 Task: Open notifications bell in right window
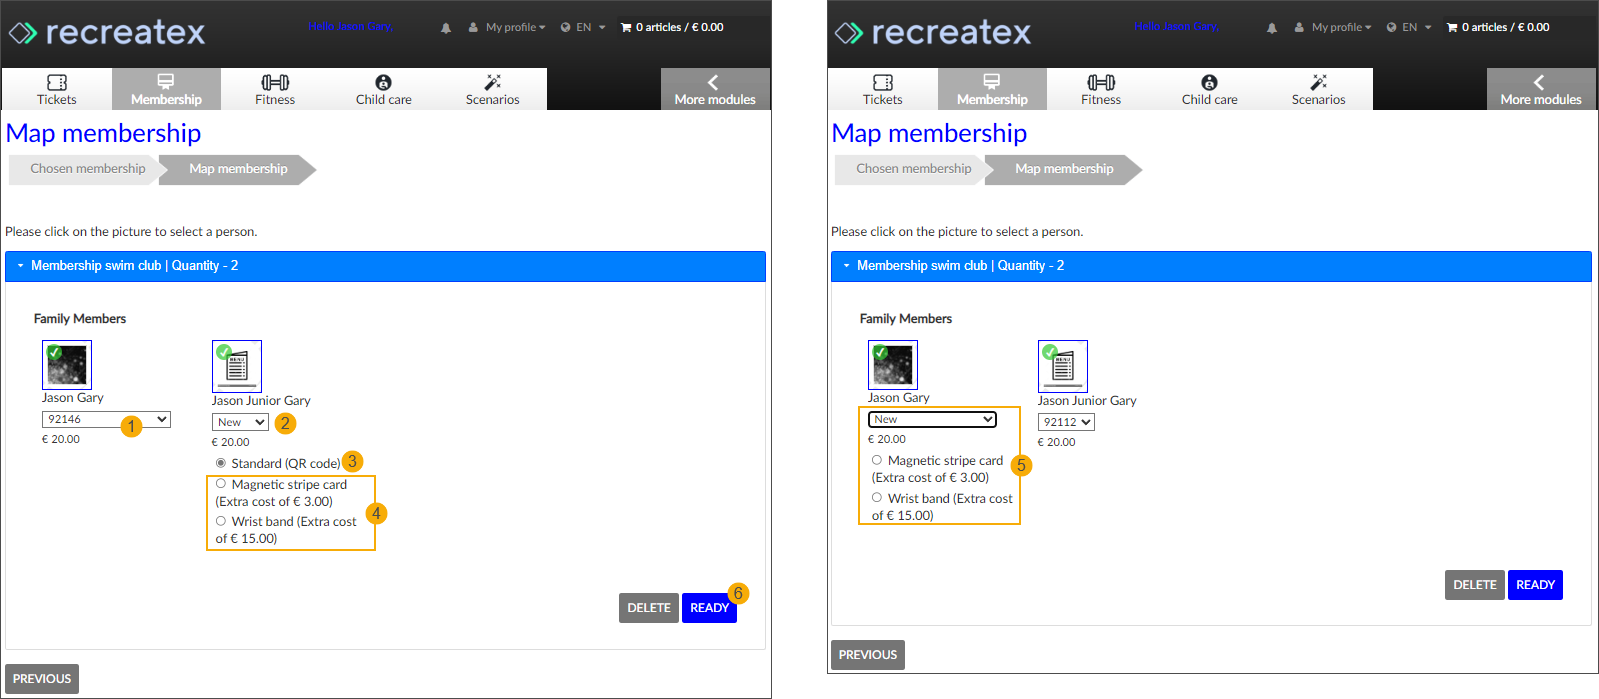[1272, 28]
